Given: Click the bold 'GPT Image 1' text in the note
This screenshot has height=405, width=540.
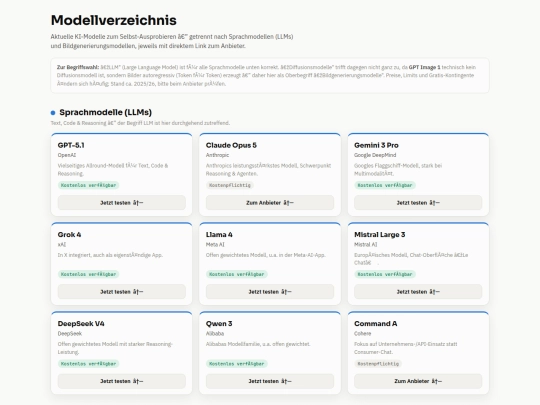Looking at the screenshot, I should [x=425, y=67].
